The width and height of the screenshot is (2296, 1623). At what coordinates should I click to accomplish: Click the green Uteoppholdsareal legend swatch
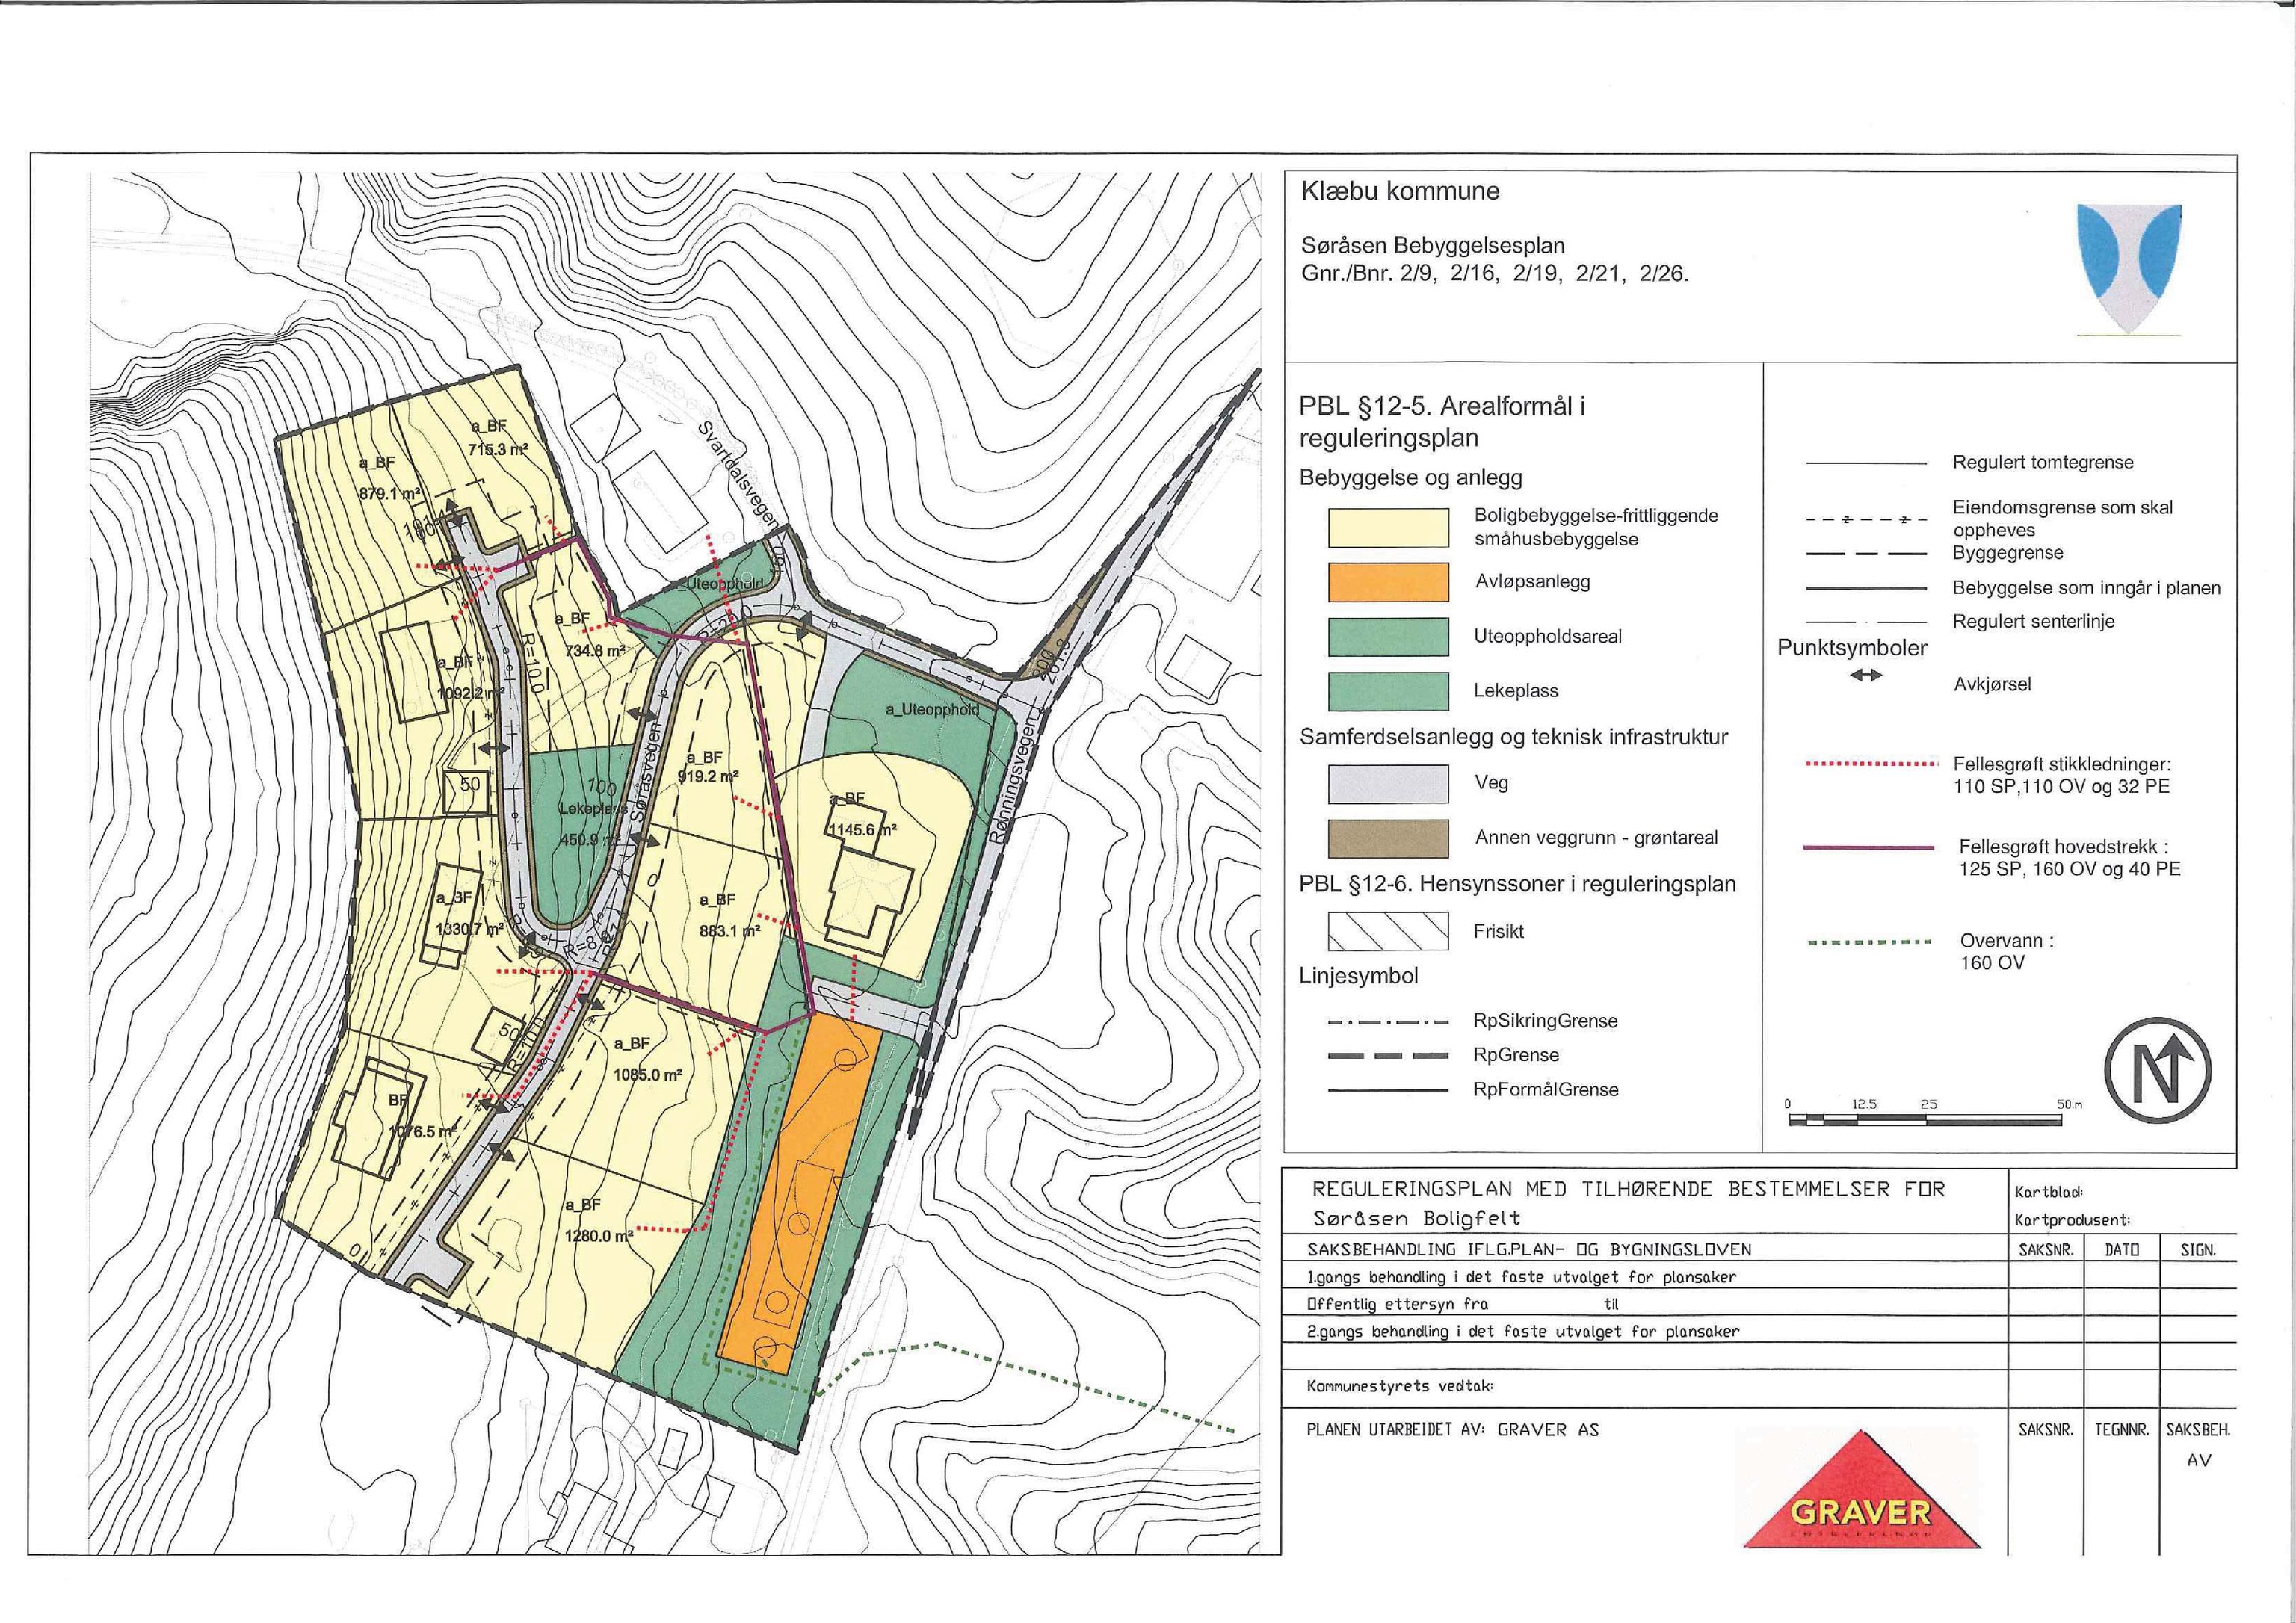pyautogui.click(x=1388, y=637)
